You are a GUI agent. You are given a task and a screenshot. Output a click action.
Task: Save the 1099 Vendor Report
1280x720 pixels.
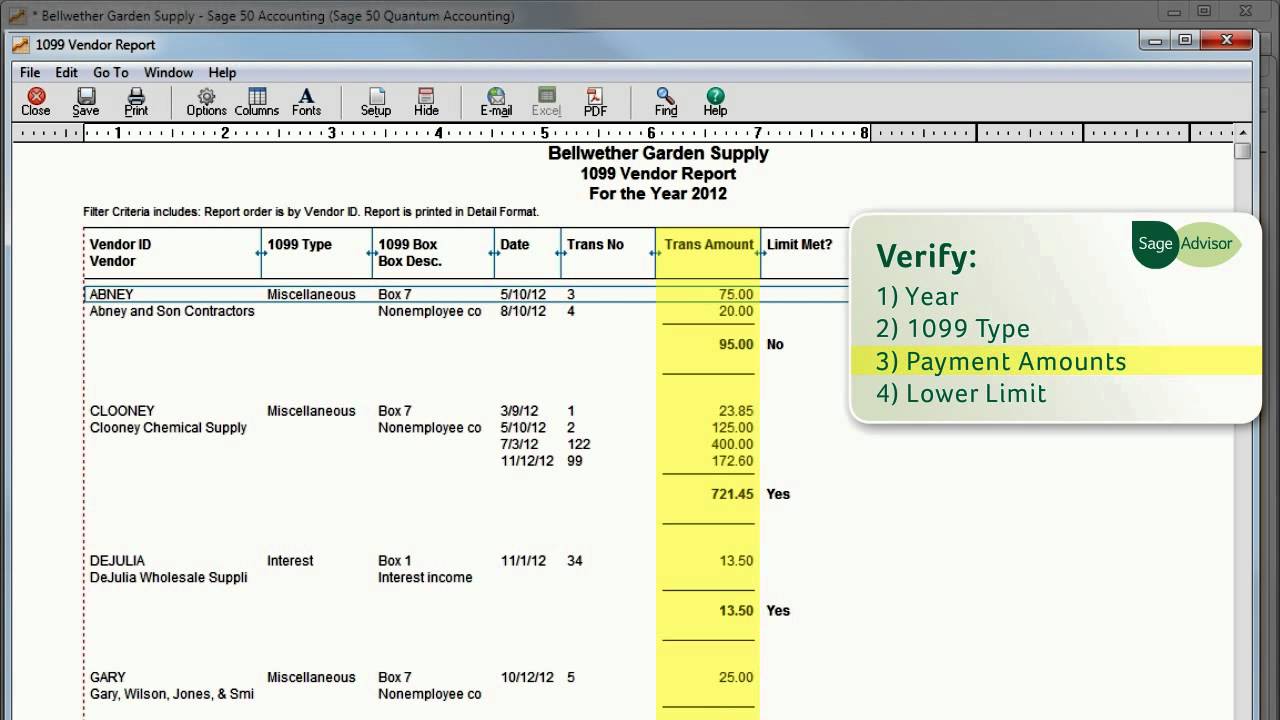85,100
